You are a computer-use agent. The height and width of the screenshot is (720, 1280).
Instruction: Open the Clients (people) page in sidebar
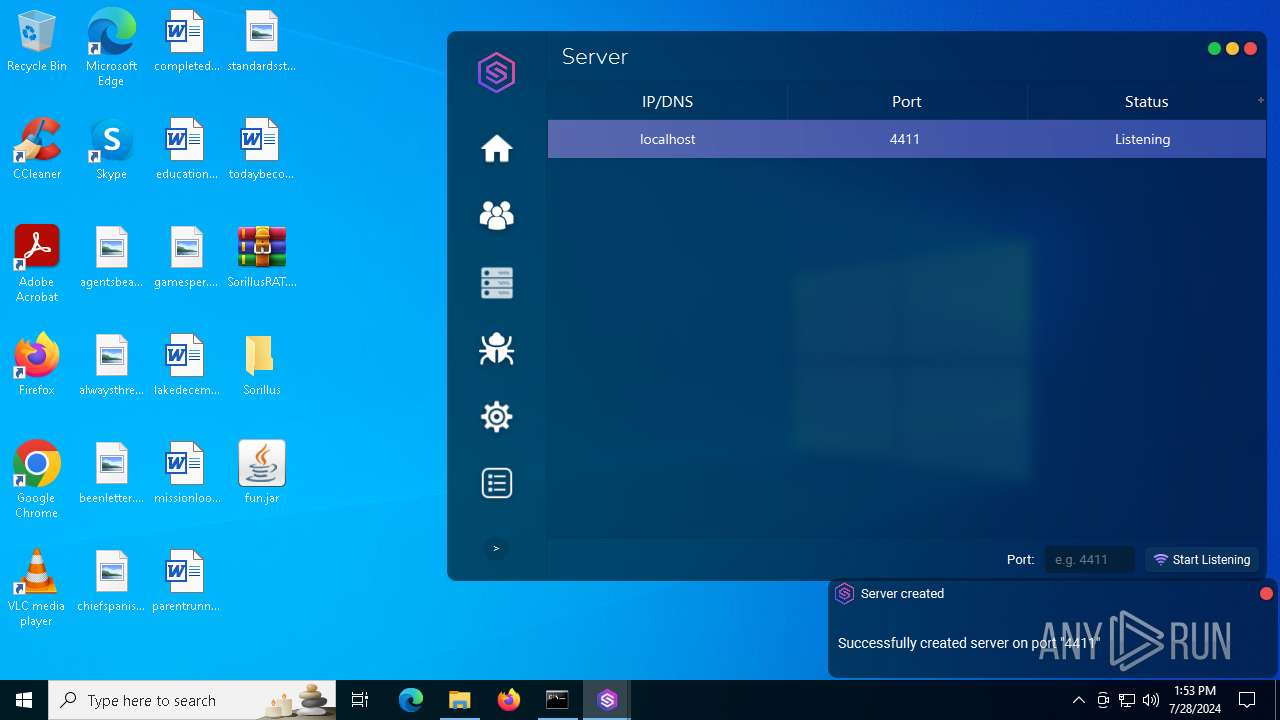(497, 215)
